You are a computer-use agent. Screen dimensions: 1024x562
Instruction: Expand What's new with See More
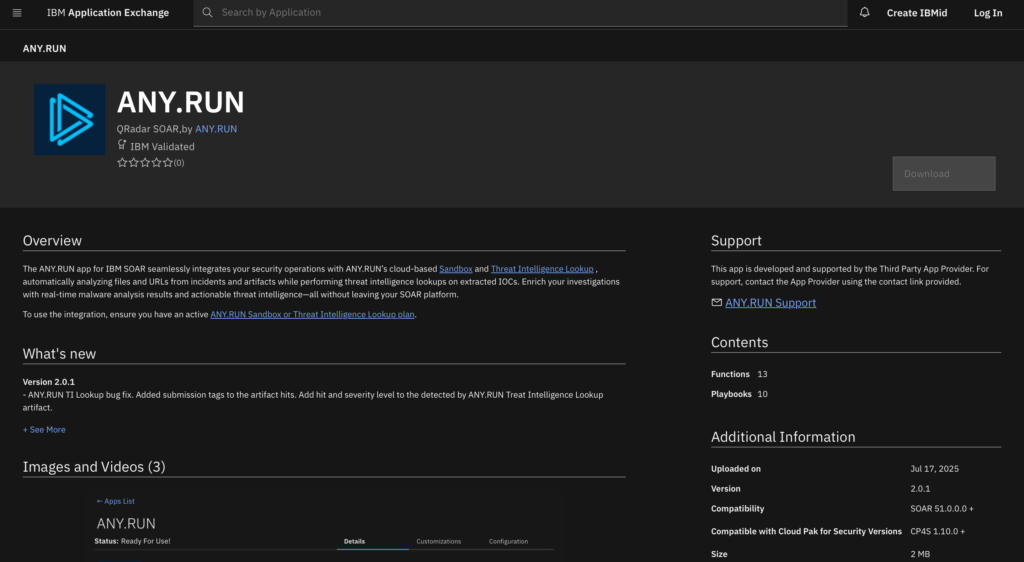[x=44, y=430]
